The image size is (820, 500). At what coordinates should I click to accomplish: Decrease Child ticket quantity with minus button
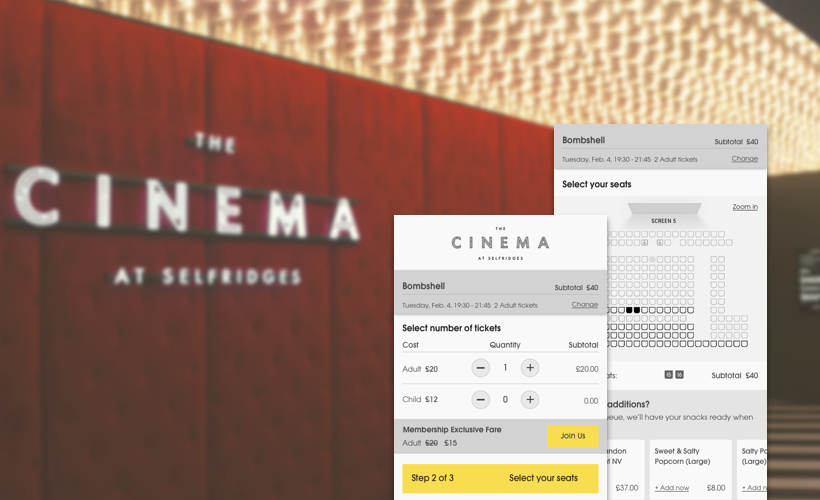481,400
